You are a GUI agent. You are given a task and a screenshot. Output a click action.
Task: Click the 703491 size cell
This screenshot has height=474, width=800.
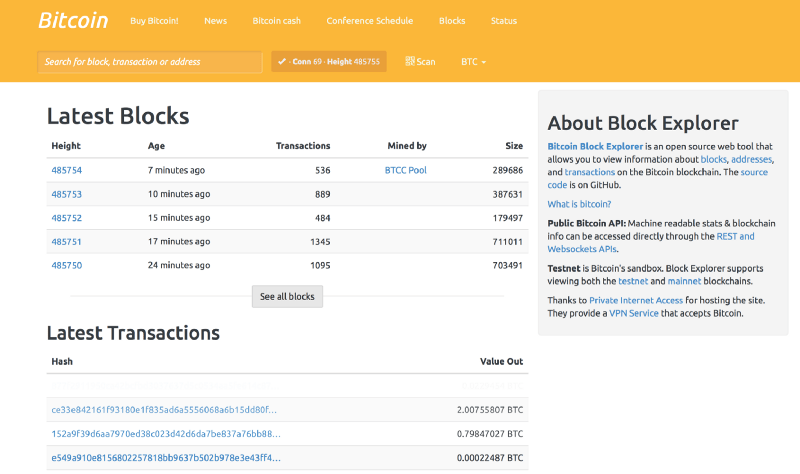tap(508, 265)
